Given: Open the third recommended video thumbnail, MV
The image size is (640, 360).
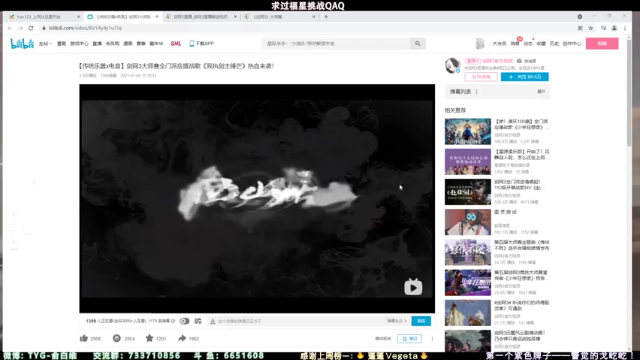Looking at the screenshot, I should (468, 192).
